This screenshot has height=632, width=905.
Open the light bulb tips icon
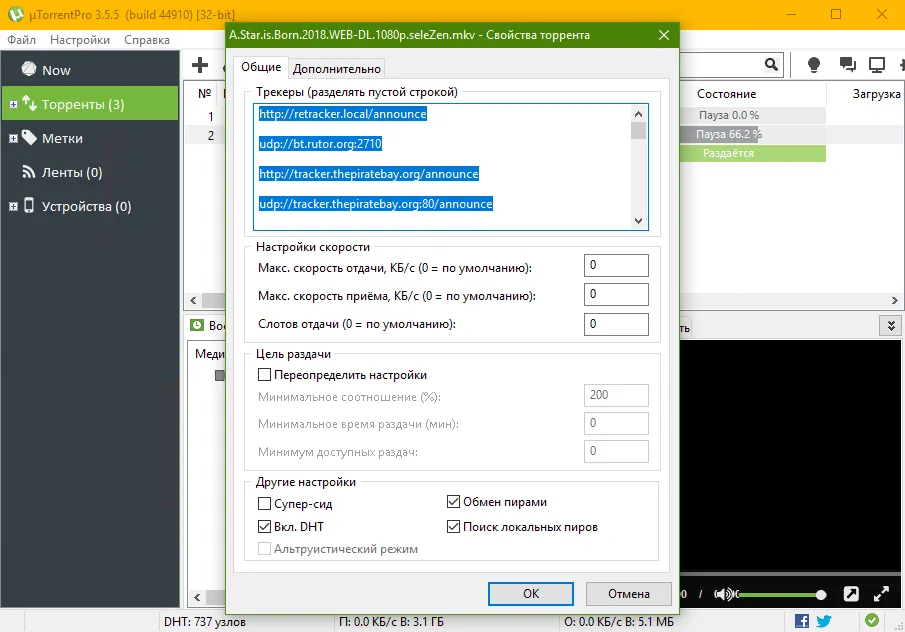point(814,65)
